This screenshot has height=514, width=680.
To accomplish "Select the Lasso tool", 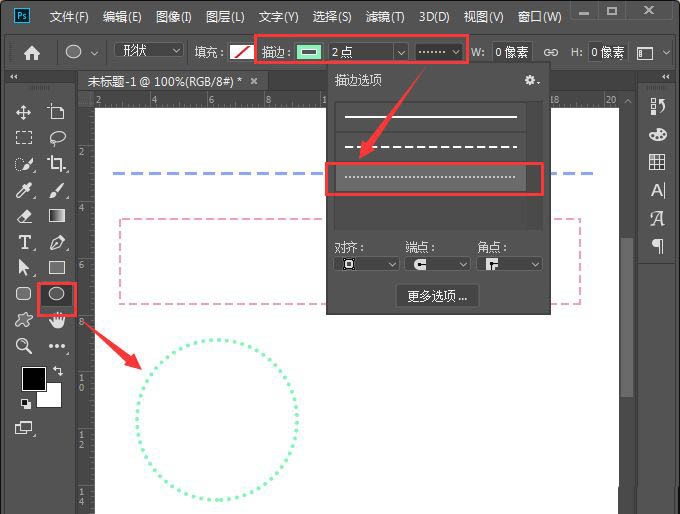I will [57, 138].
